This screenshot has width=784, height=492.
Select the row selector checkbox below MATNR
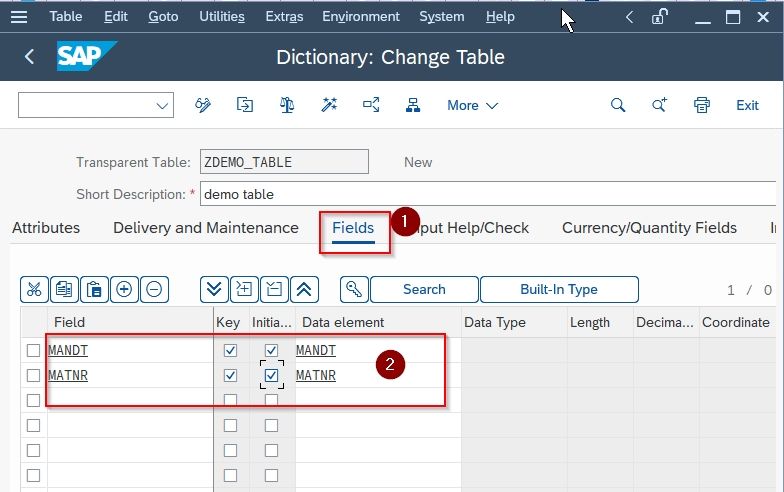(33, 400)
